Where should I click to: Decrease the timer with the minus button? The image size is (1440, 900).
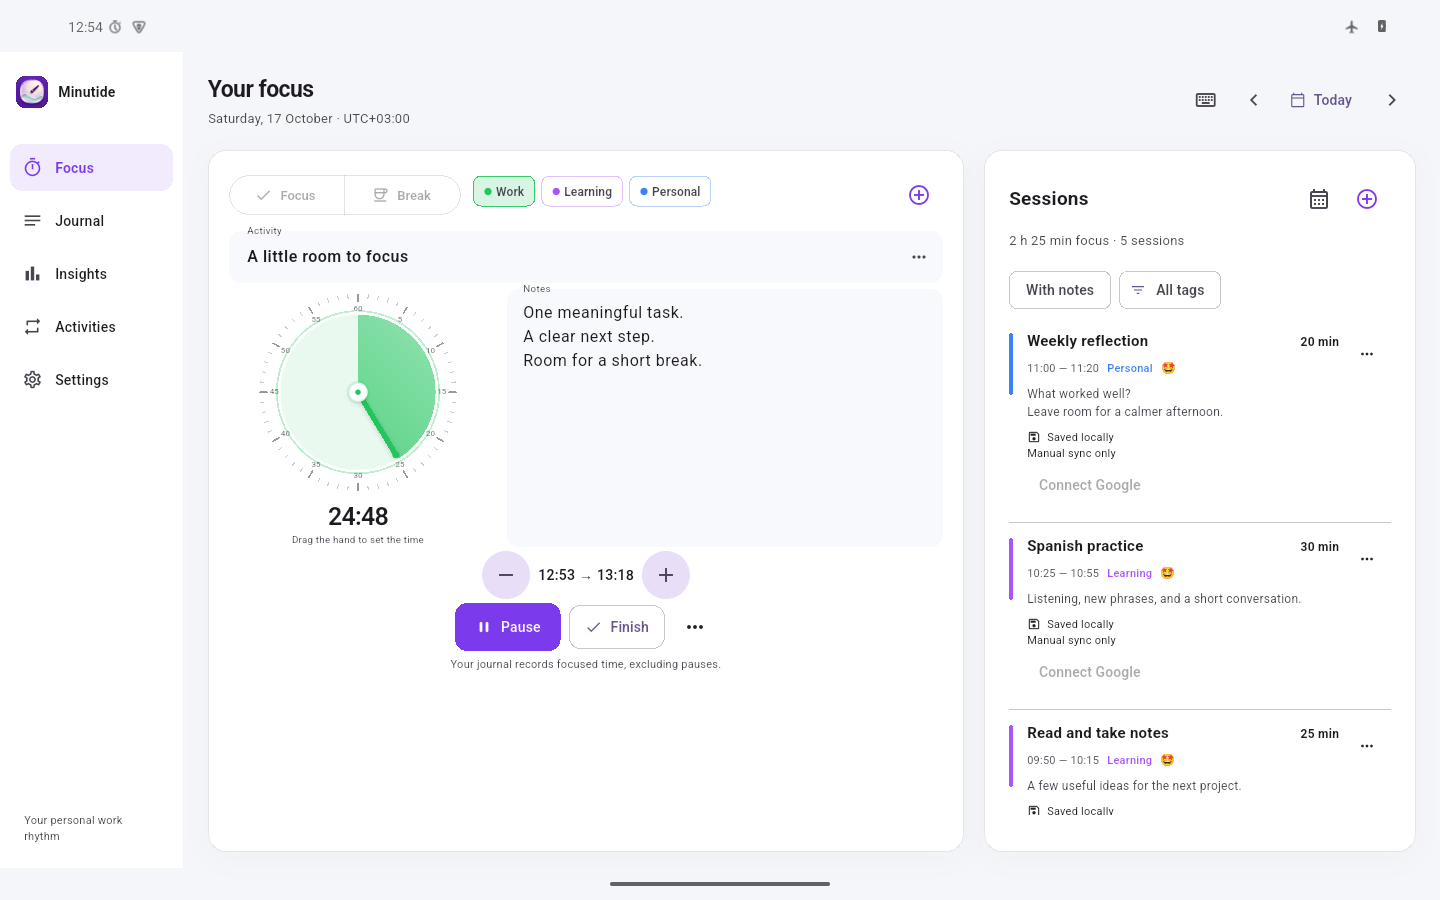(x=506, y=575)
